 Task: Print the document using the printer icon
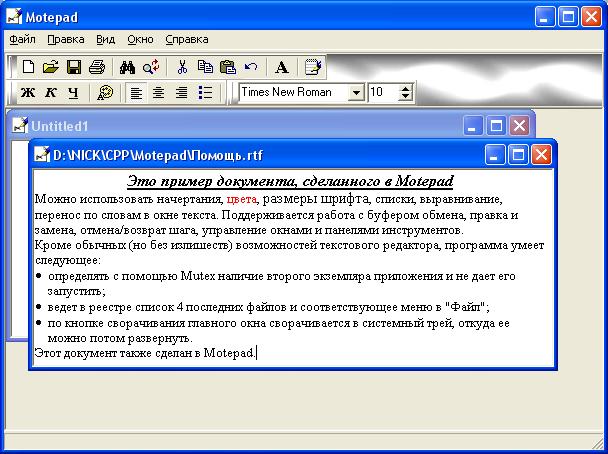[97, 67]
